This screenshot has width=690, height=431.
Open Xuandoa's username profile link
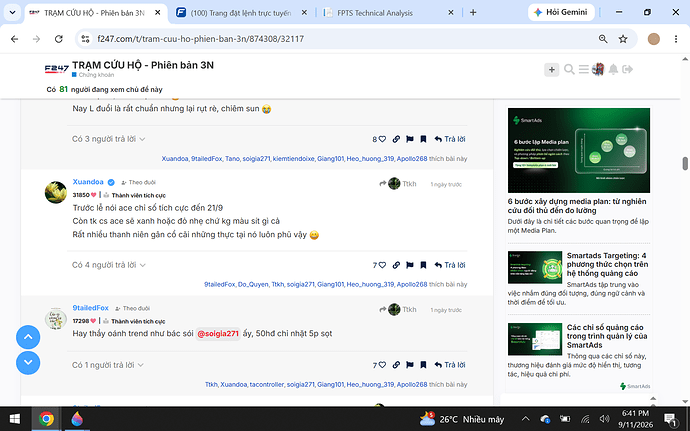pos(88,182)
